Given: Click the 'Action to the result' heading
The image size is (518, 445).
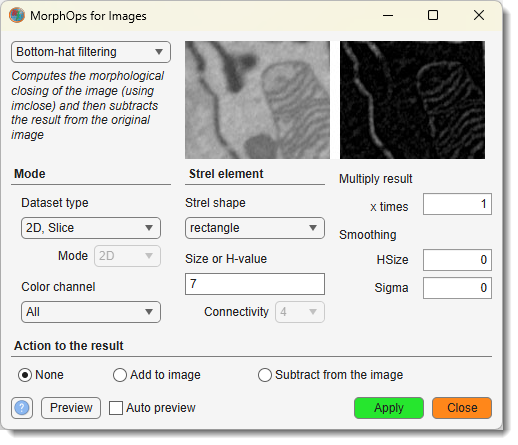Looking at the screenshot, I should [x=69, y=346].
